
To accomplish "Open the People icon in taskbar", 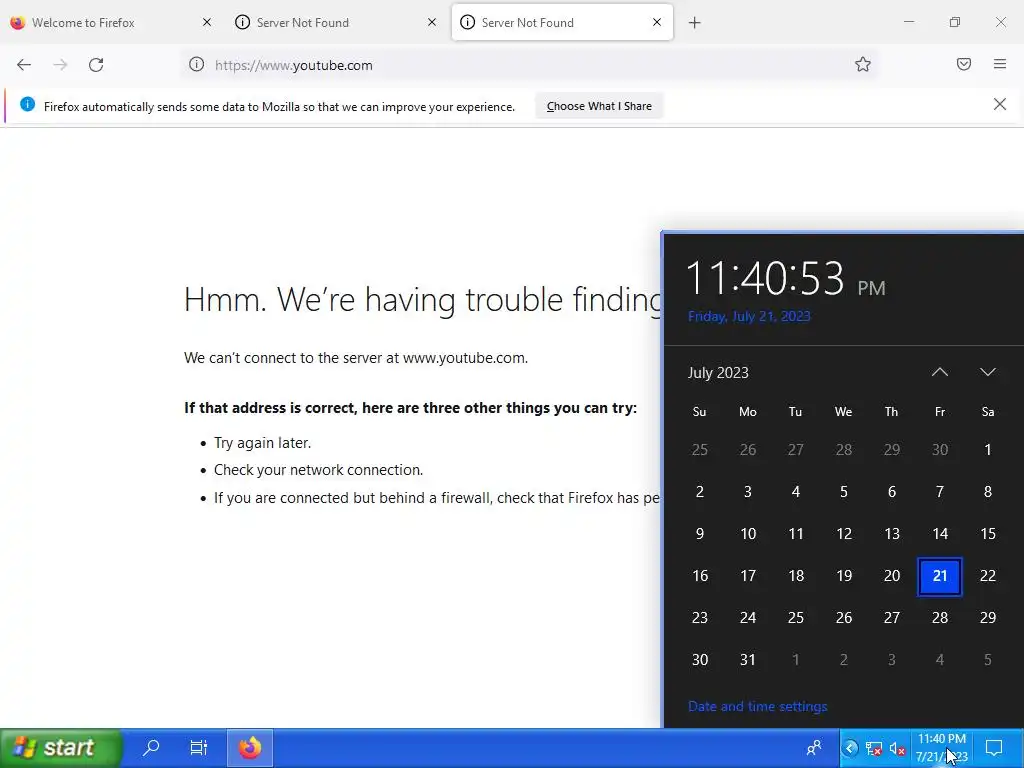I will (x=814, y=748).
